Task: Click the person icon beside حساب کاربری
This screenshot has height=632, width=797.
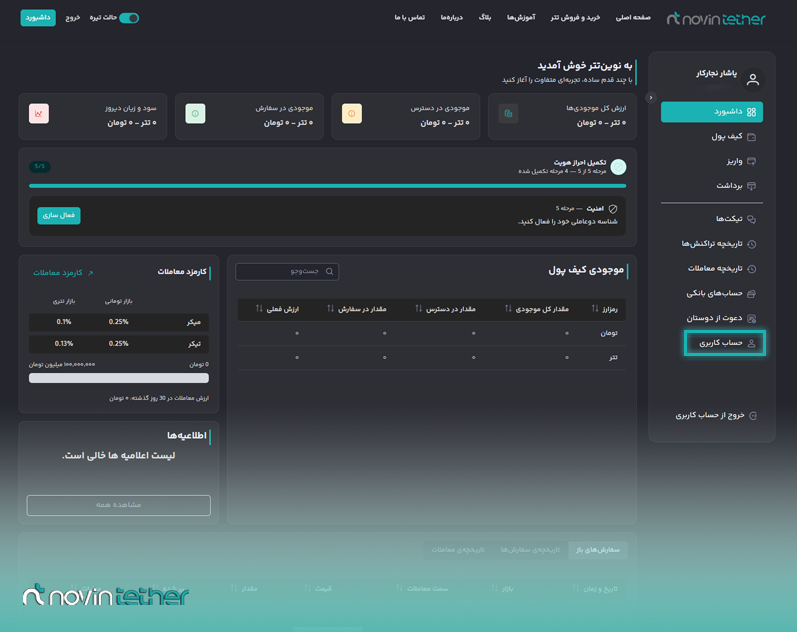Action: pyautogui.click(x=752, y=344)
